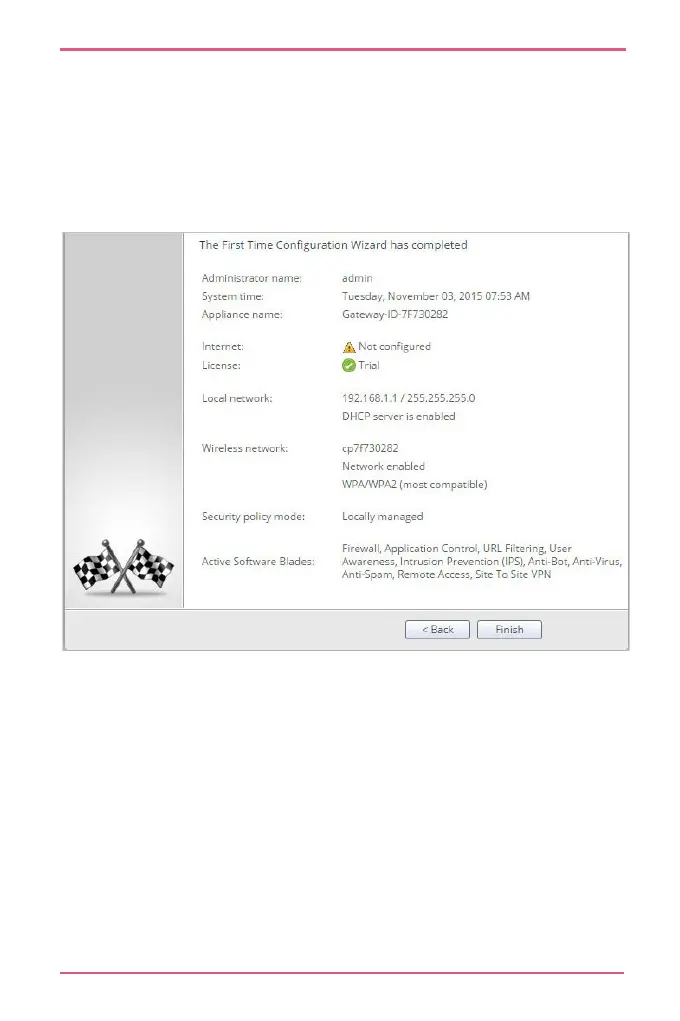Click the Gateway-ID-7F730282 appliance name
Image resolution: width=680 pixels, height=1021 pixels.
[395, 314]
